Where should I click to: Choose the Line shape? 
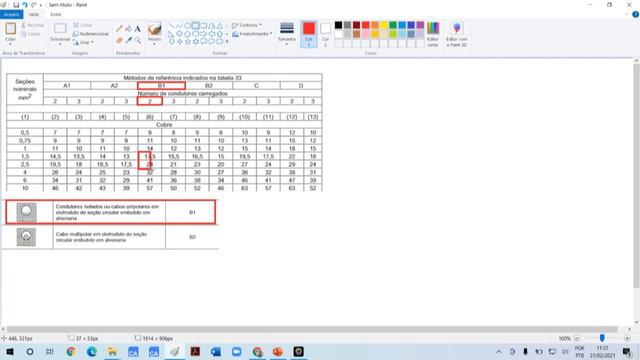(171, 26)
